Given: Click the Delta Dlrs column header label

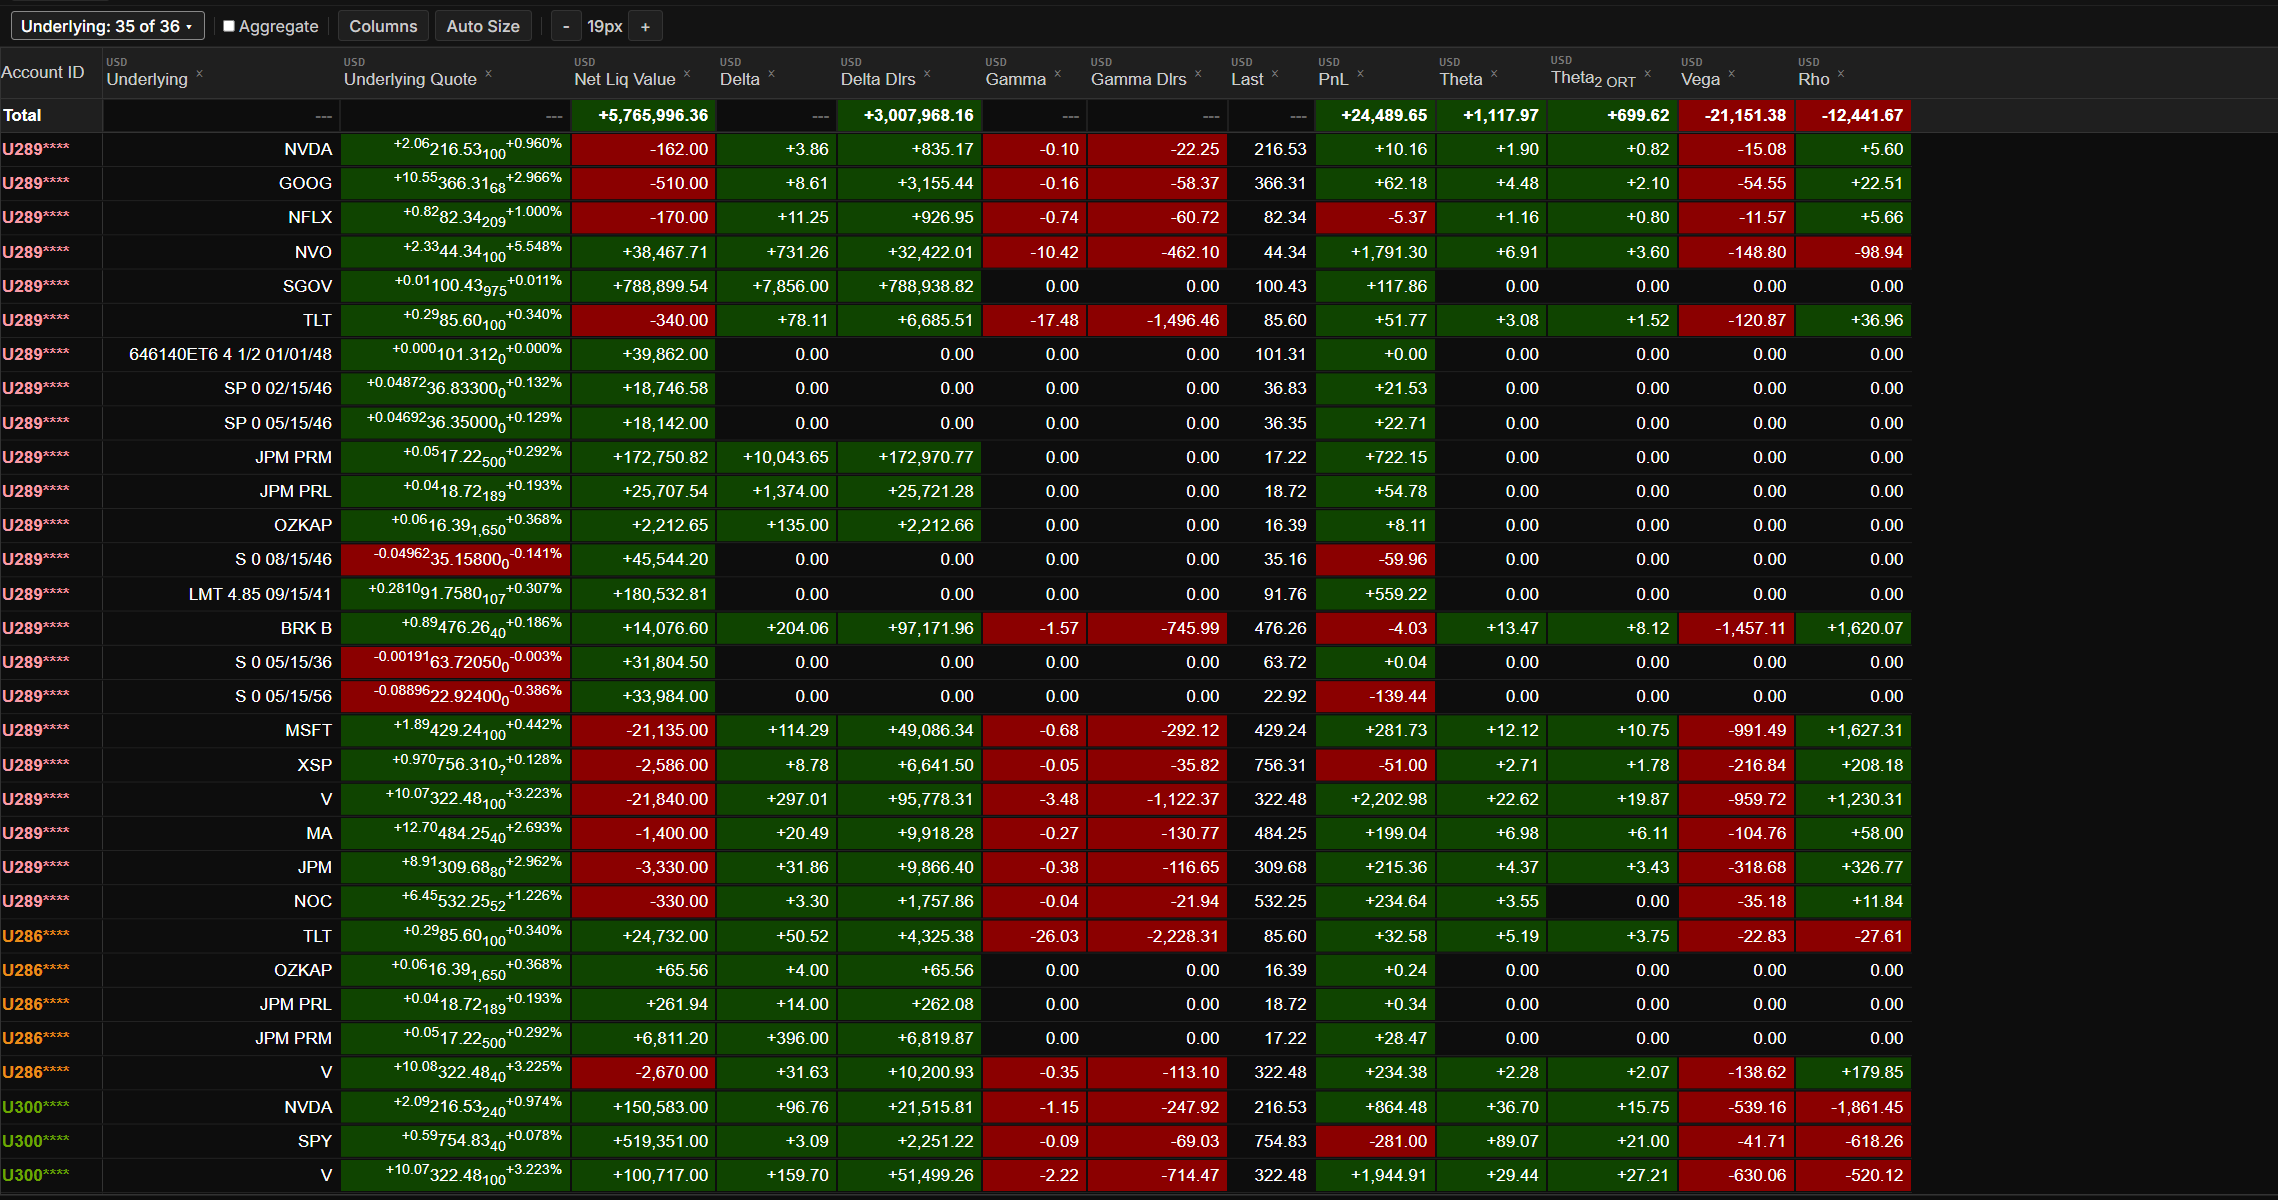Looking at the screenshot, I should 878,79.
